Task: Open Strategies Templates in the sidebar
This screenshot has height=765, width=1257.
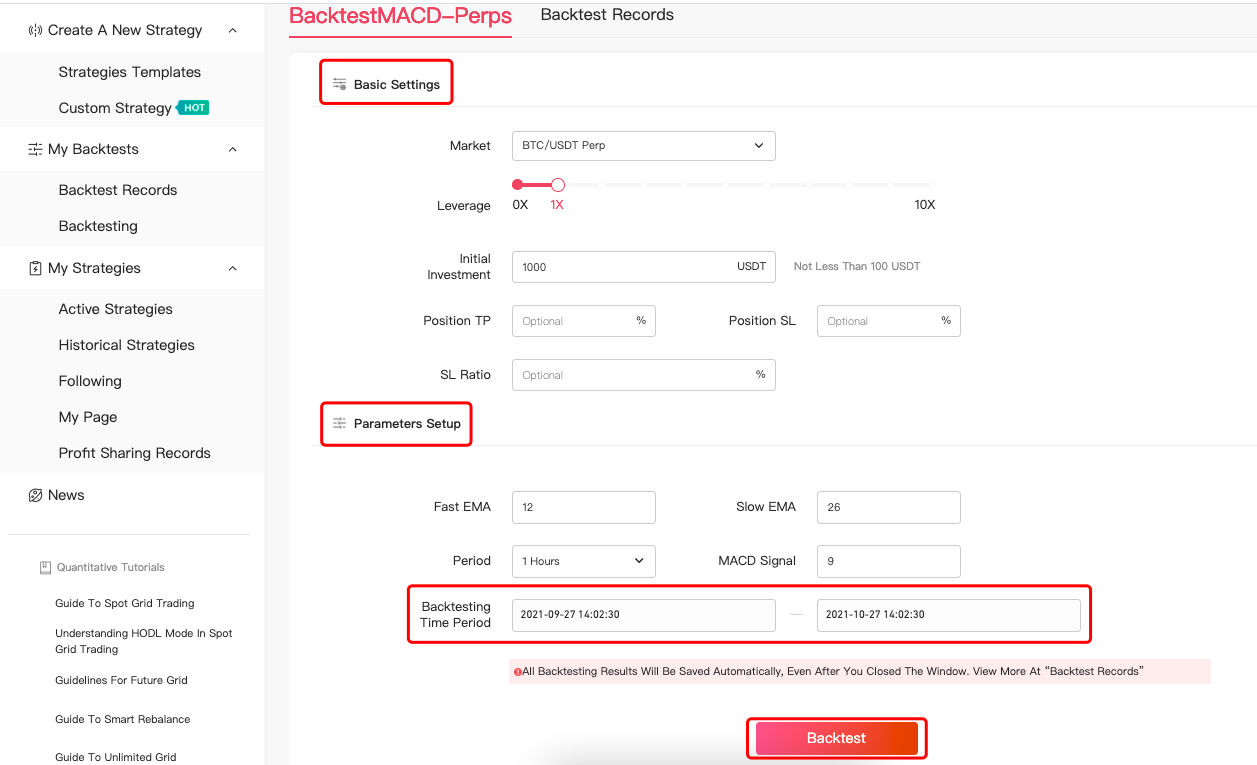Action: 129,72
